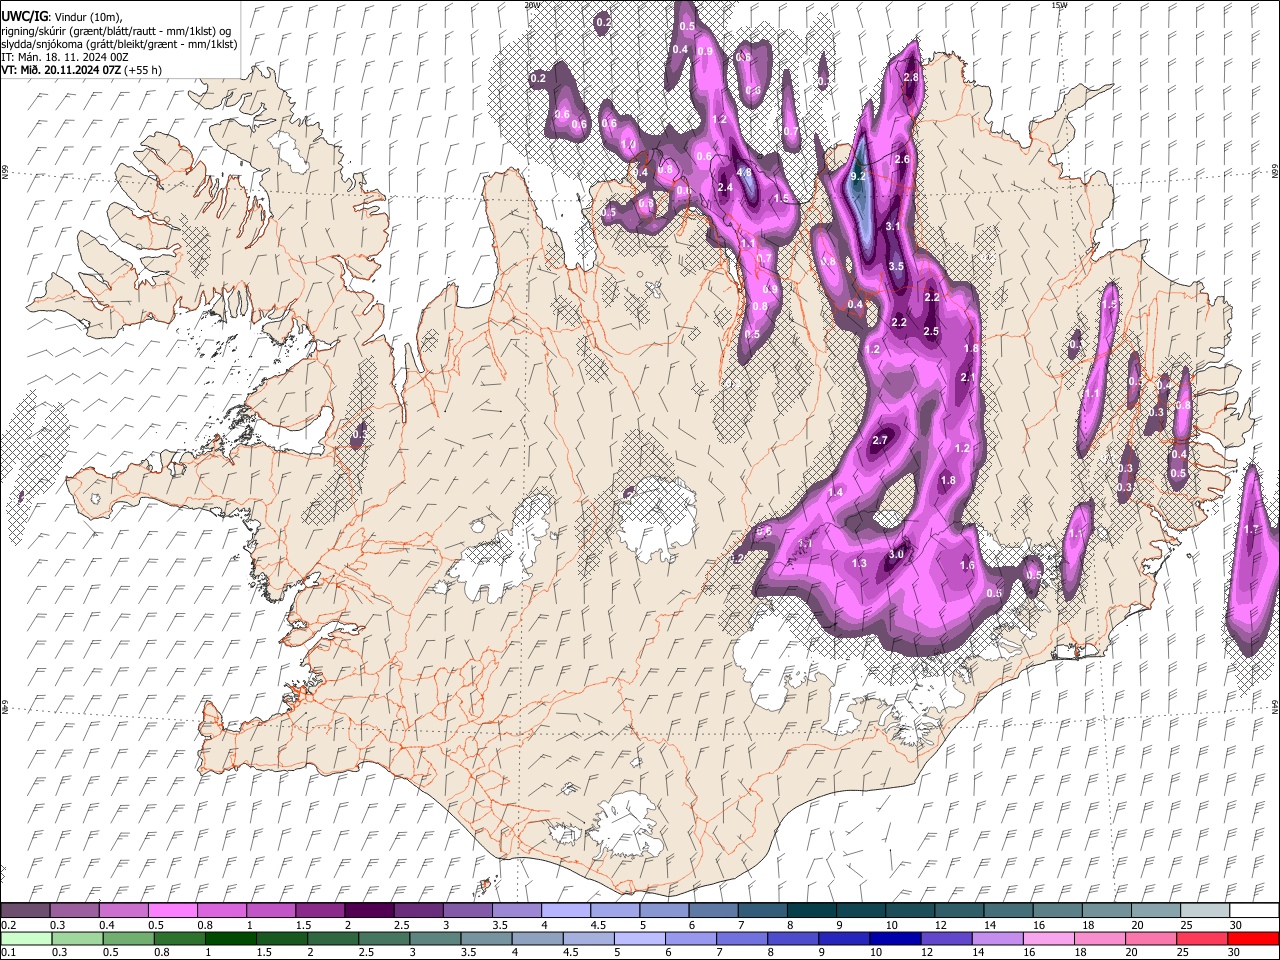Click the 2.5 label on the rain scale

coord(366,953)
